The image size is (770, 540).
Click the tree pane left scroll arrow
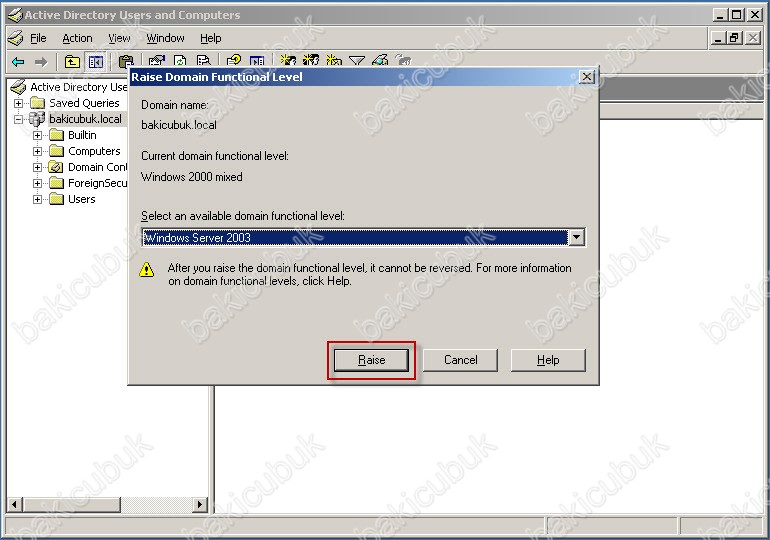14,504
